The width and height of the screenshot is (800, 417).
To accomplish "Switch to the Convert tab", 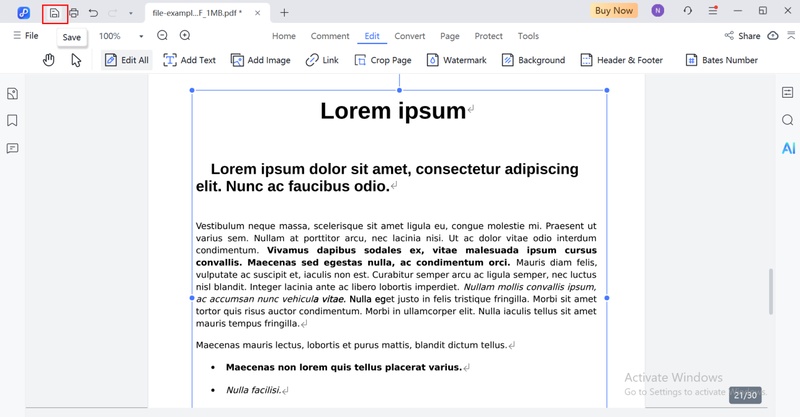I will click(409, 36).
